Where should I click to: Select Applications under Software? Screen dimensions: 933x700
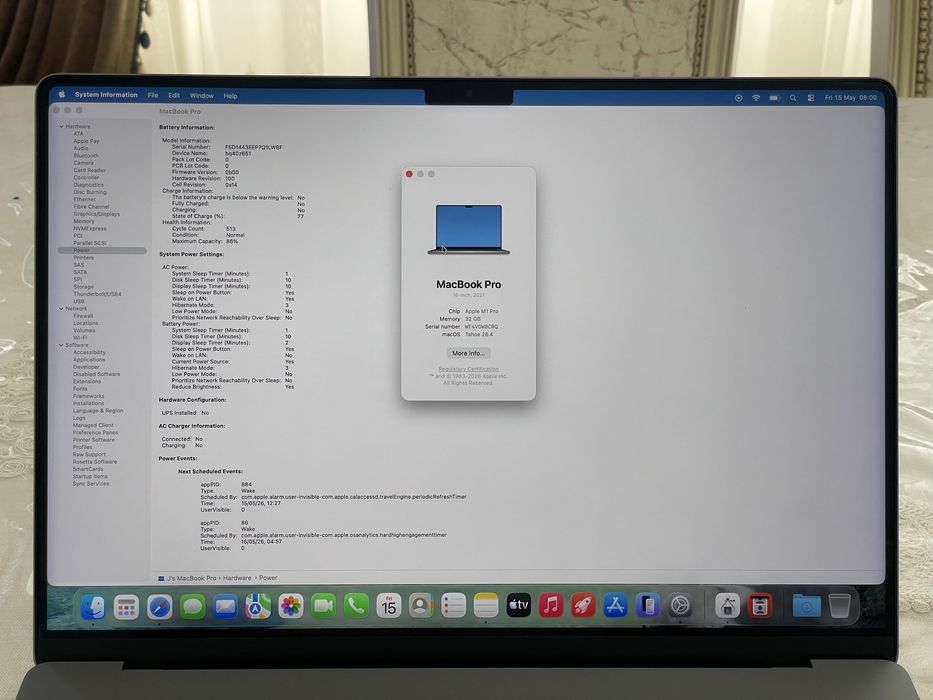[x=89, y=360]
